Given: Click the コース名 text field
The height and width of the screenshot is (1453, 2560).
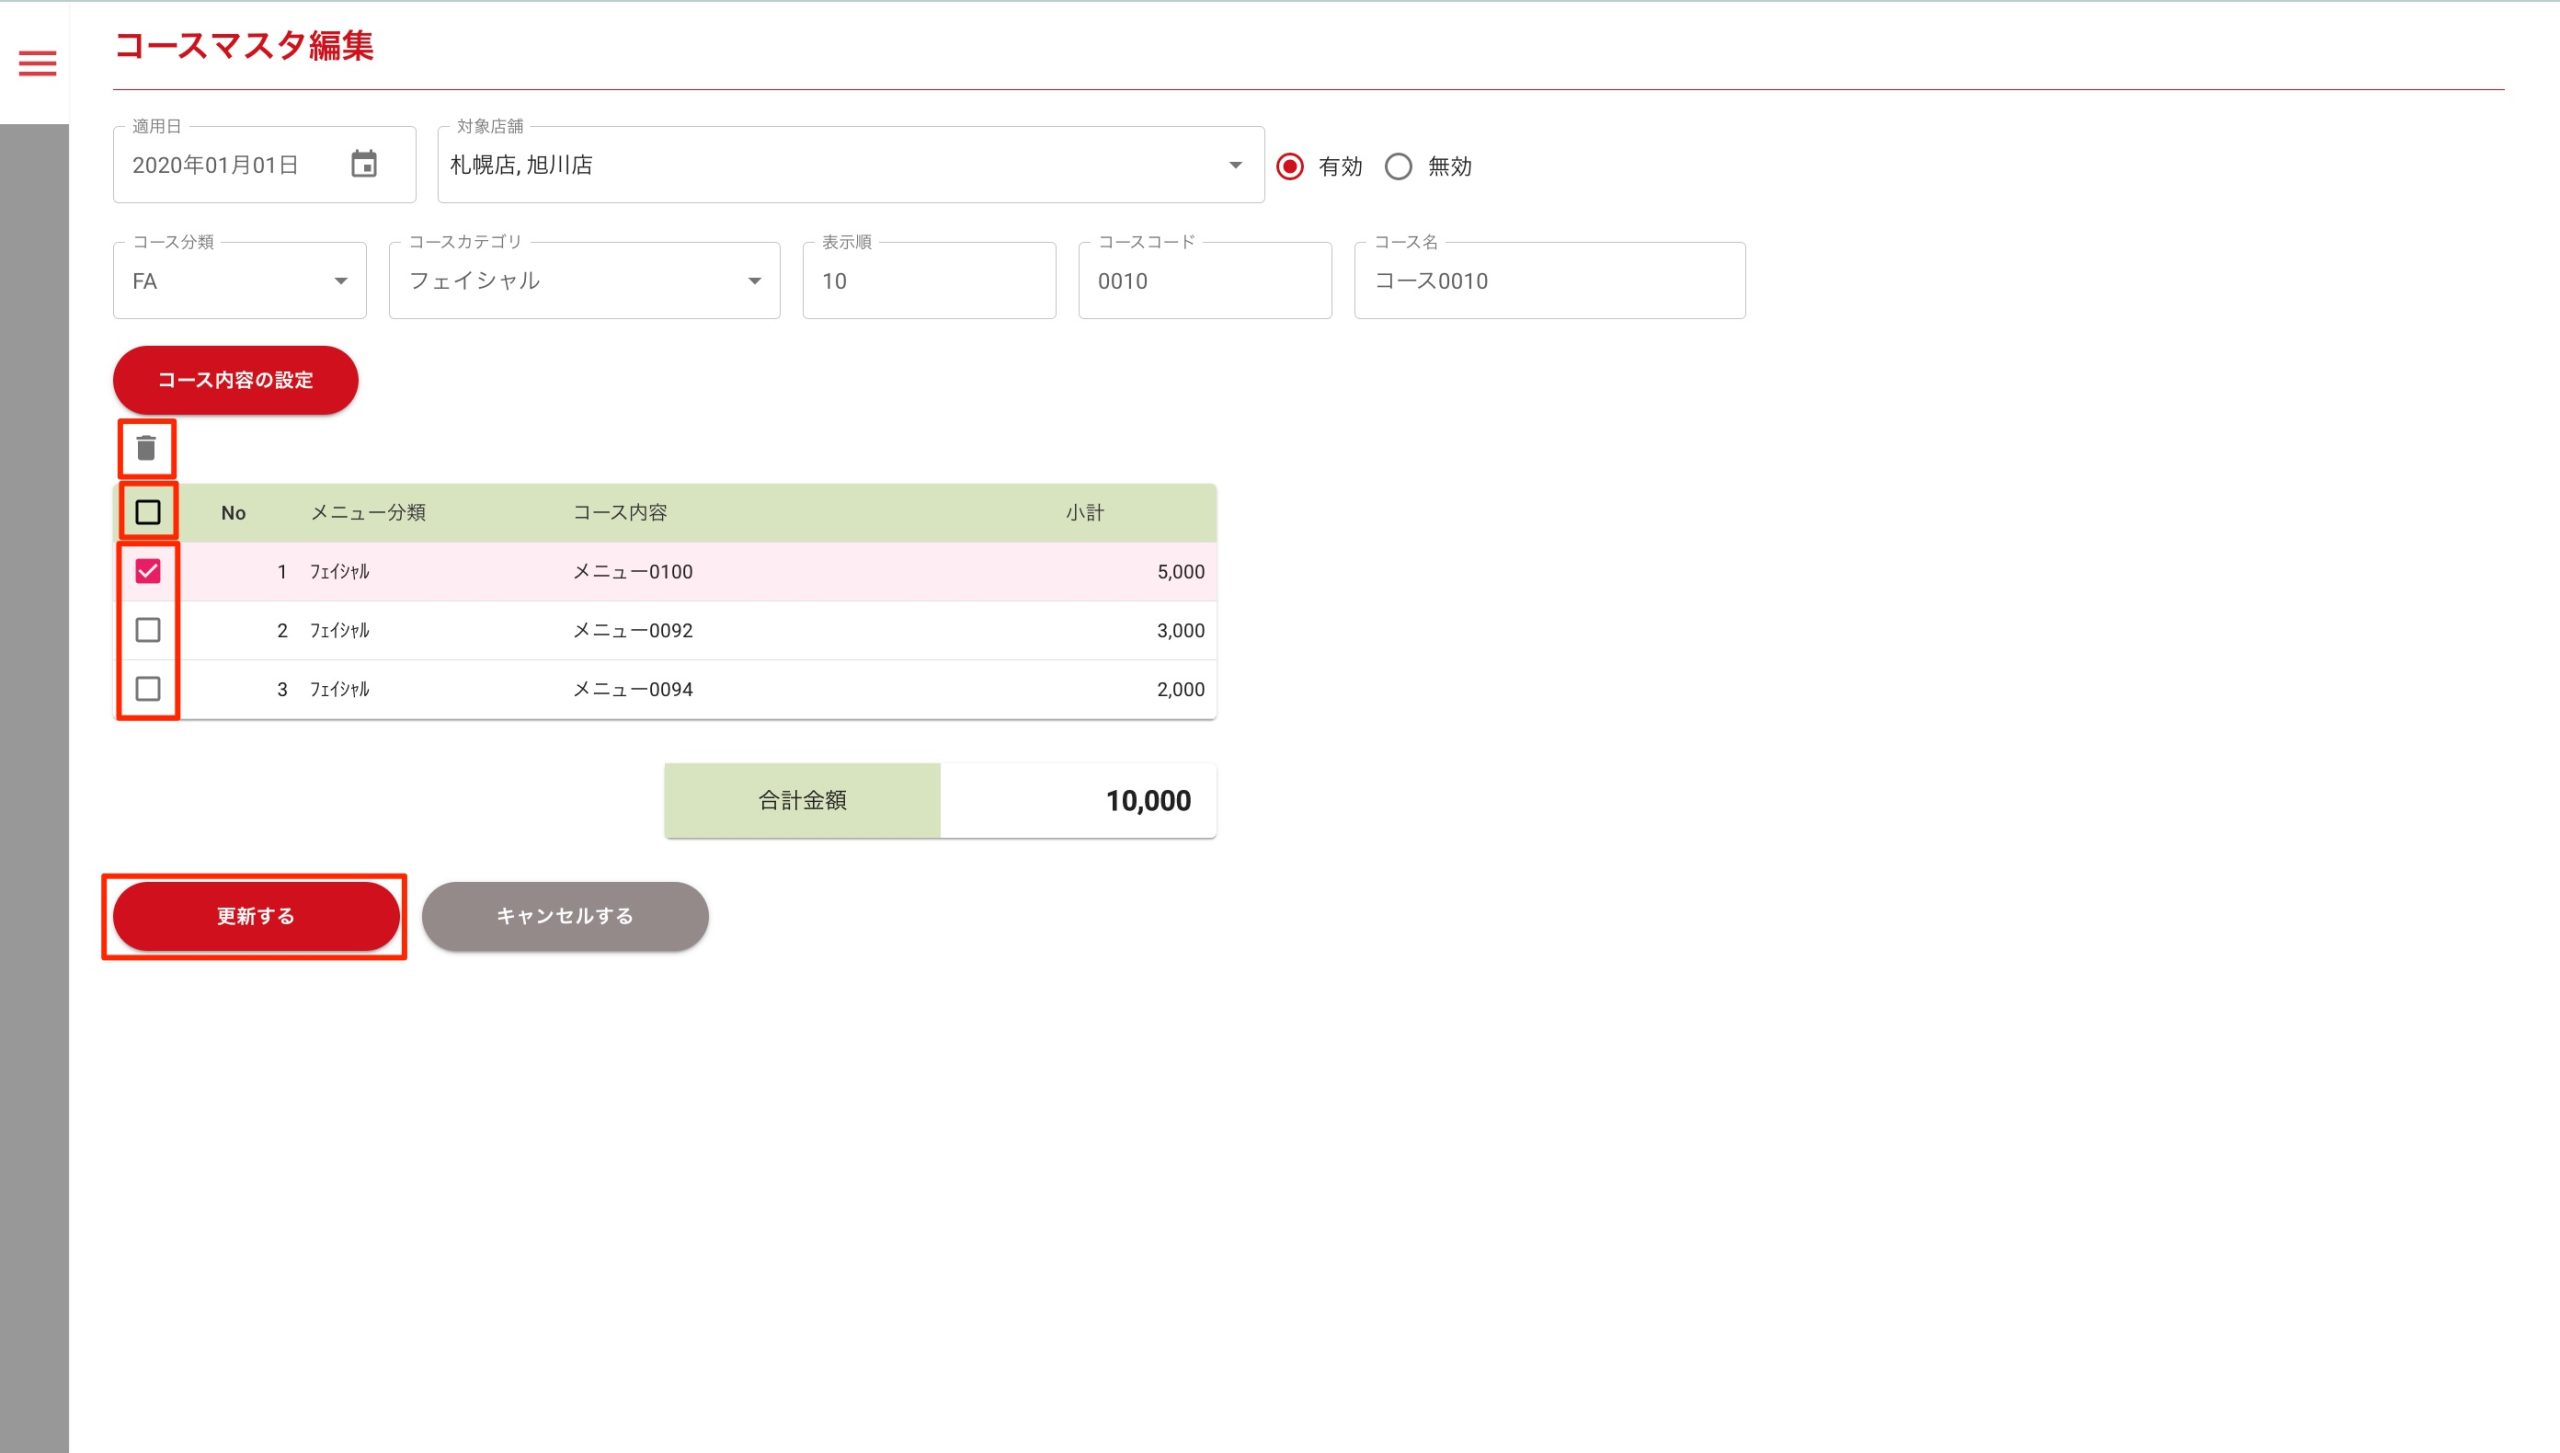Looking at the screenshot, I should [1549, 281].
